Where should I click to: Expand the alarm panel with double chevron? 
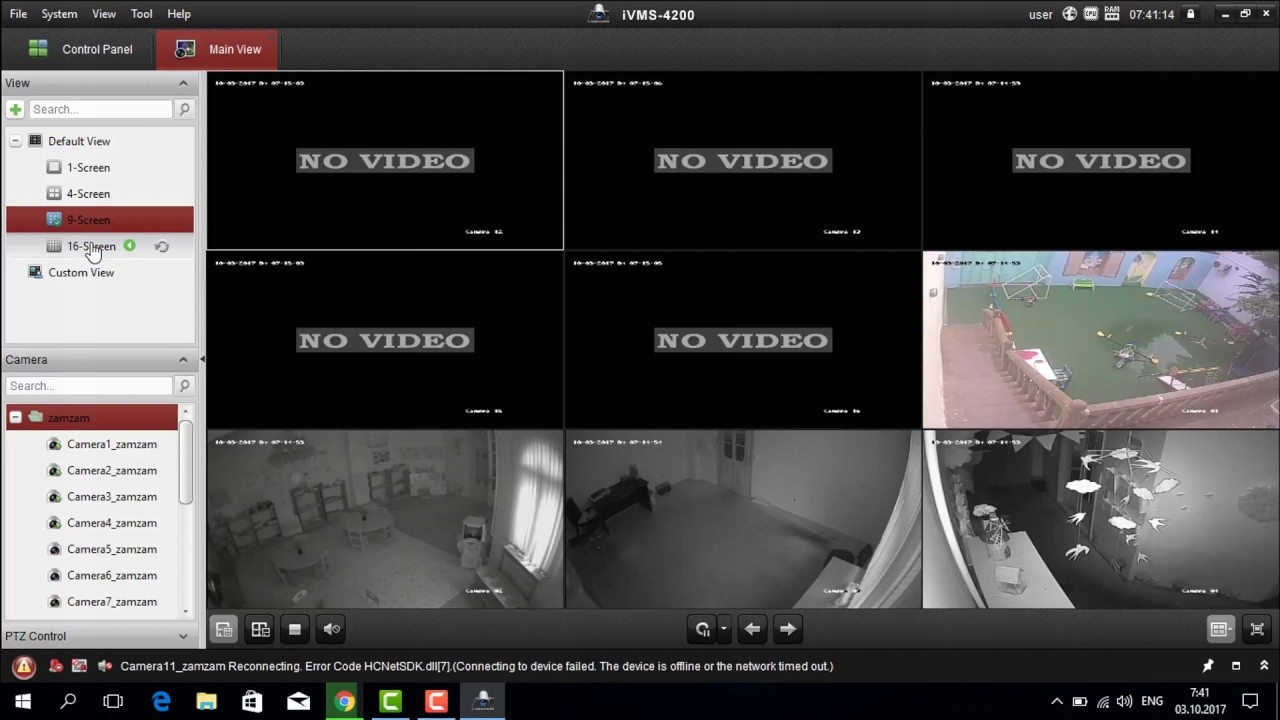(1264, 666)
